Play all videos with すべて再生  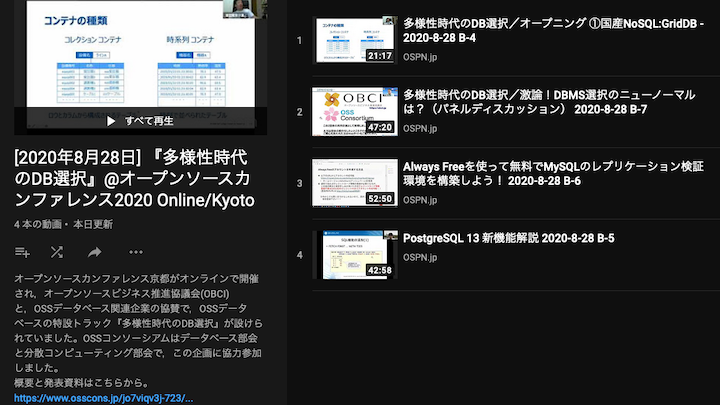[140, 121]
